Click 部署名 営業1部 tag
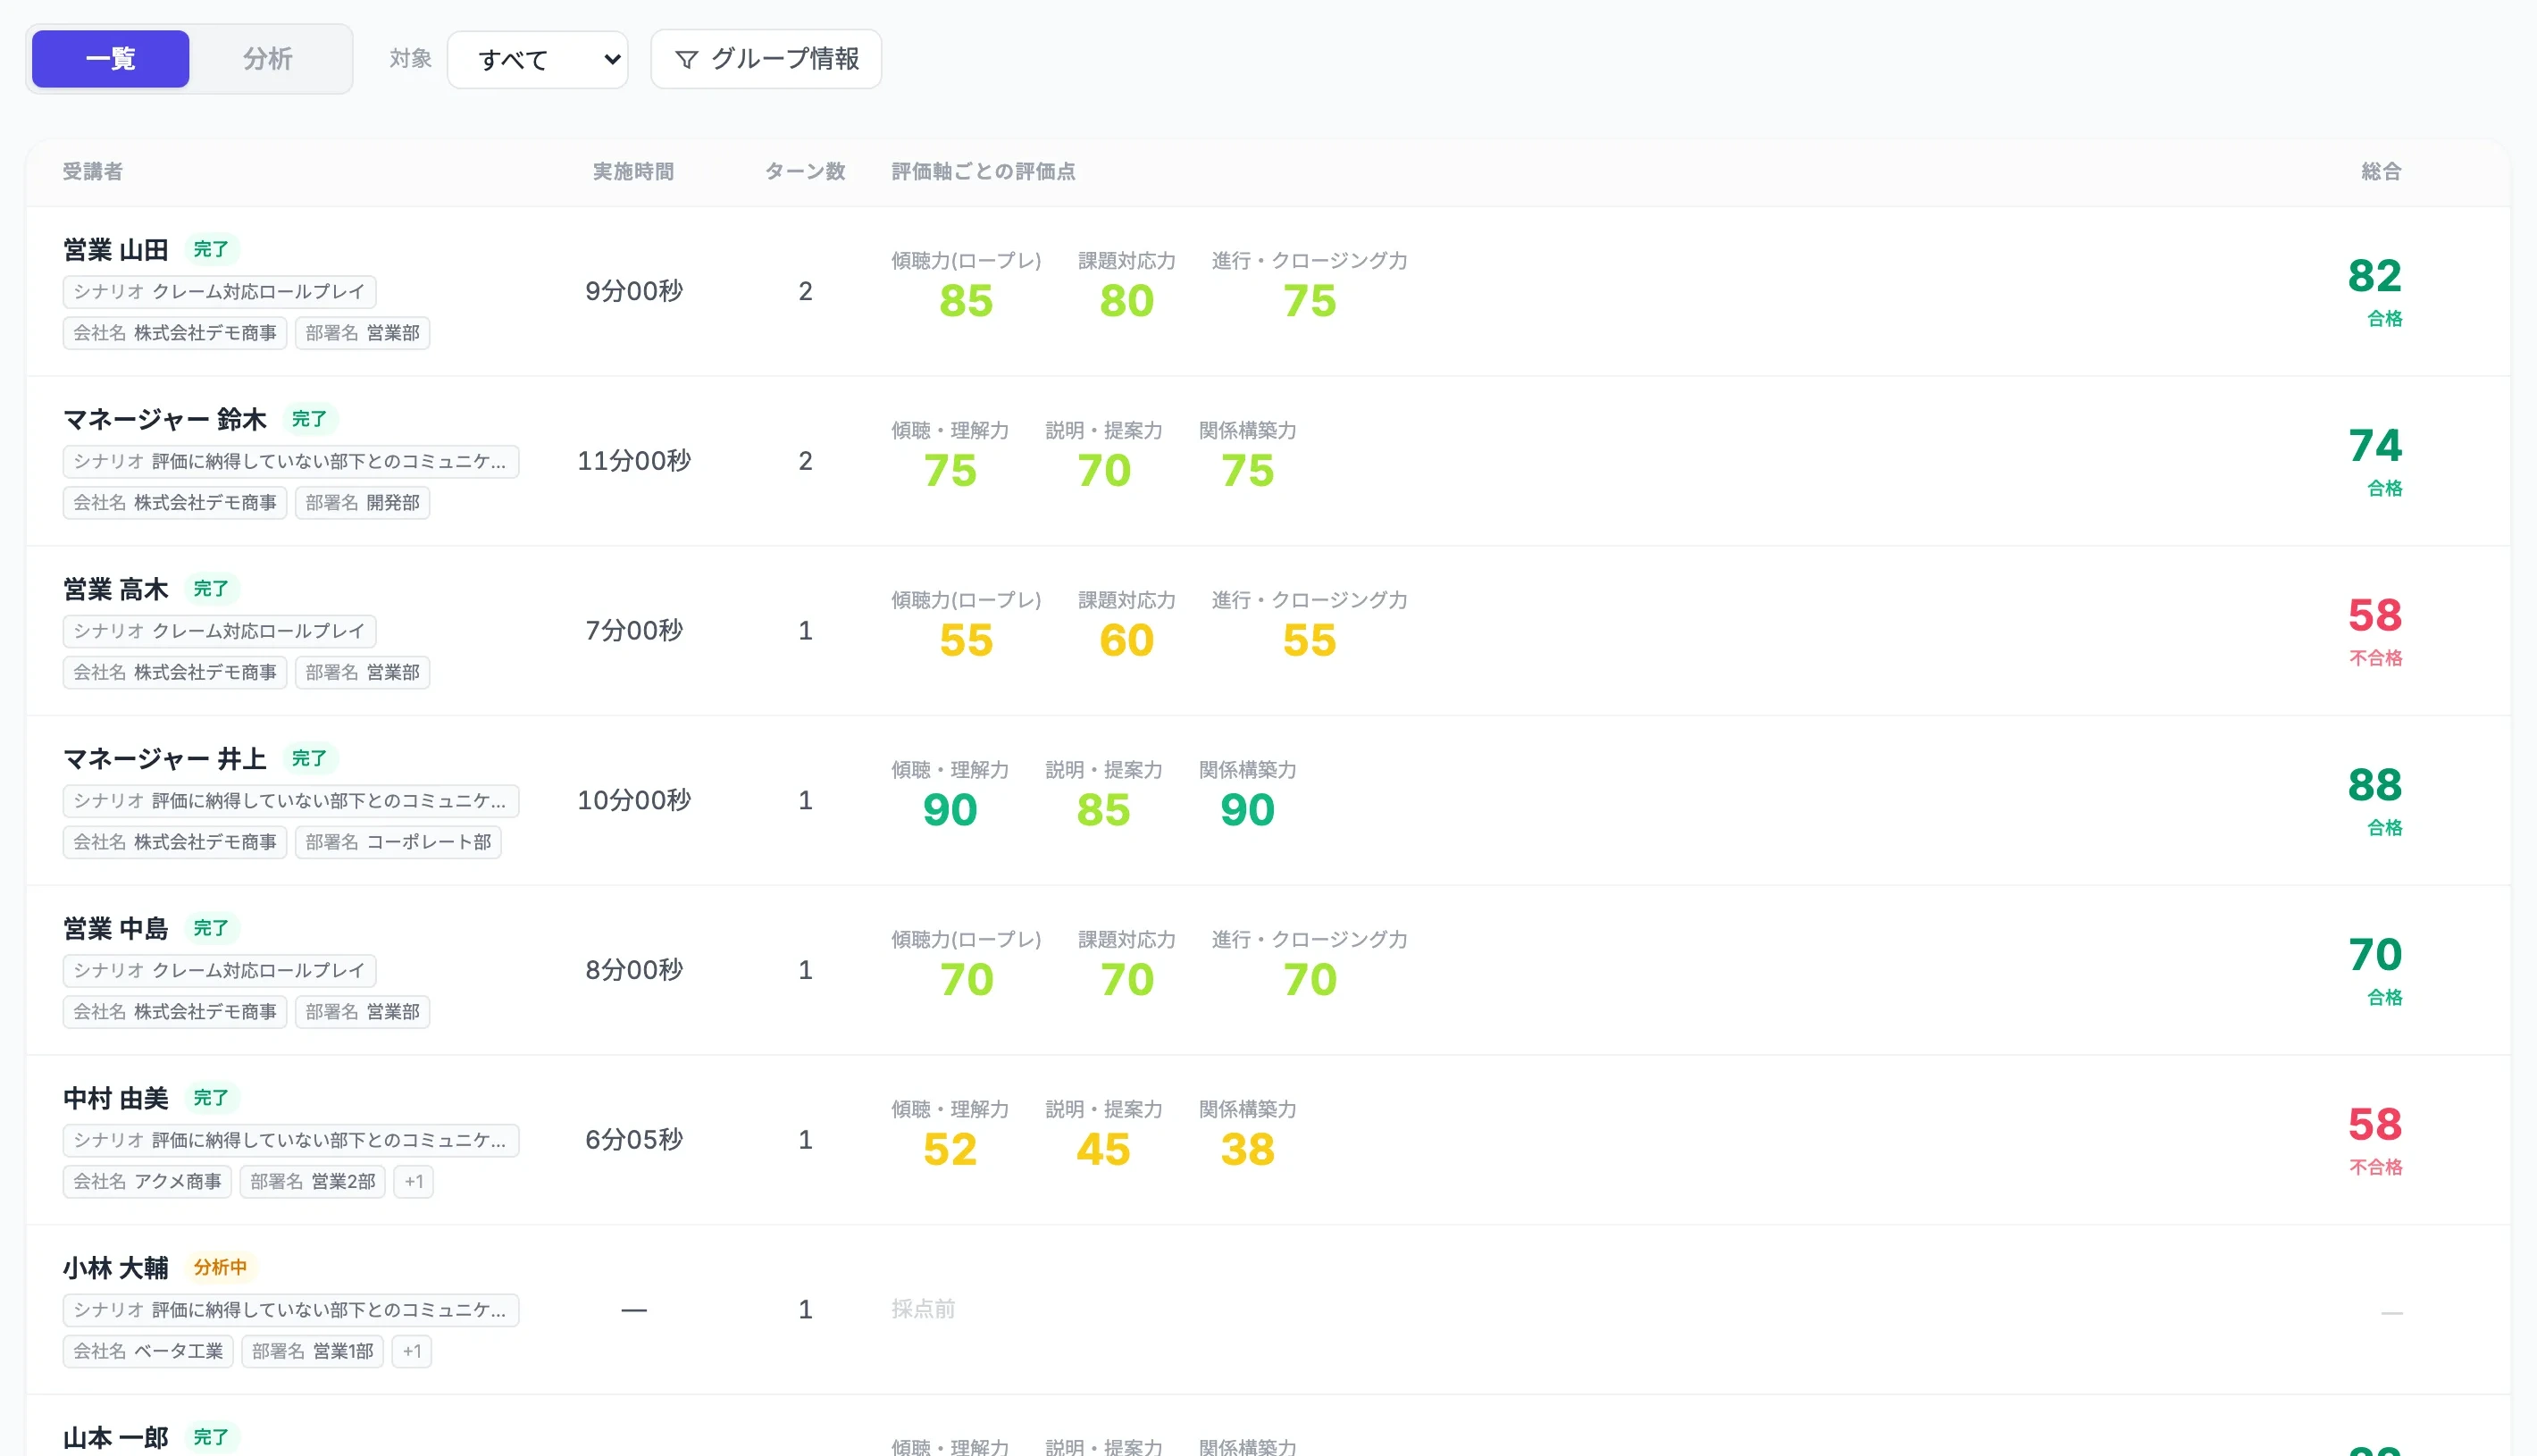This screenshot has width=2537, height=1456. click(x=313, y=1352)
